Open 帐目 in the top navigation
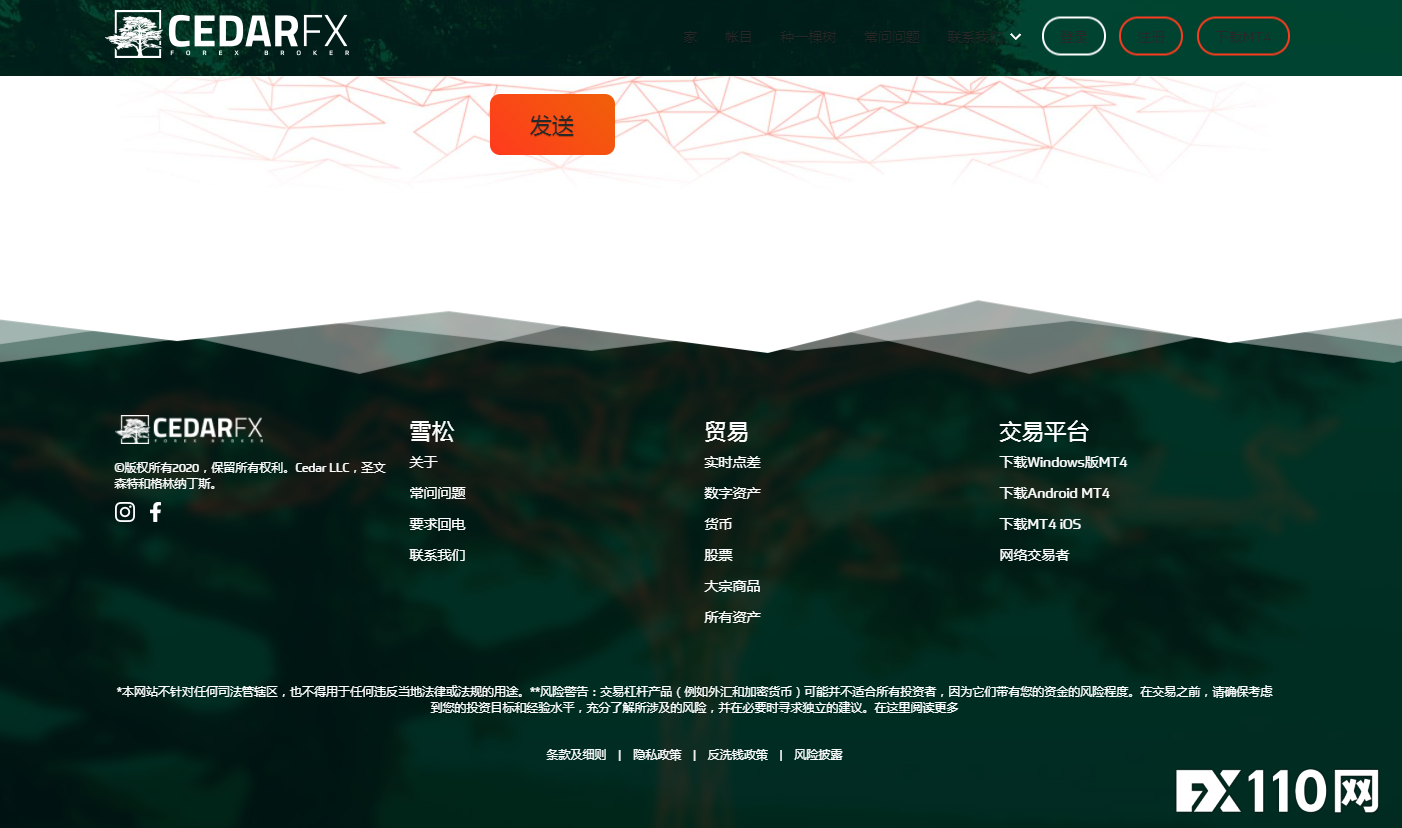This screenshot has width=1402, height=828. point(738,37)
